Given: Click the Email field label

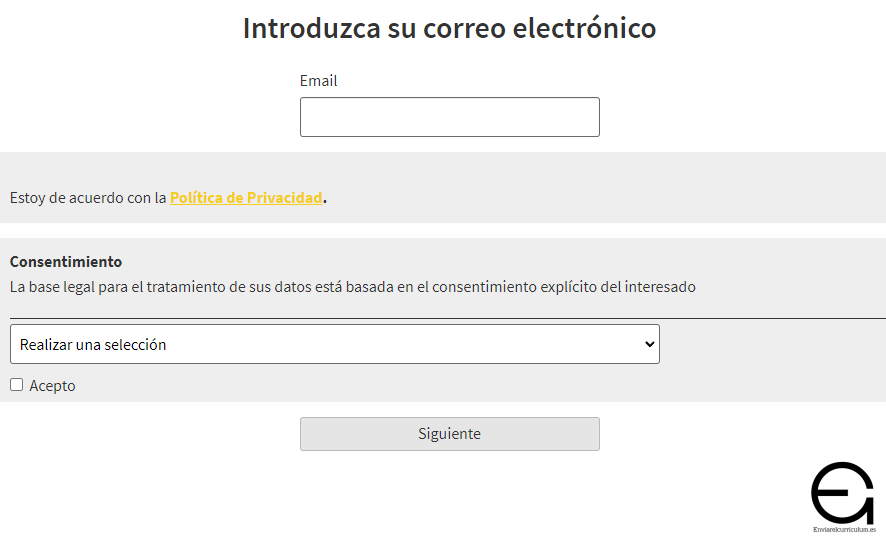Looking at the screenshot, I should point(318,81).
